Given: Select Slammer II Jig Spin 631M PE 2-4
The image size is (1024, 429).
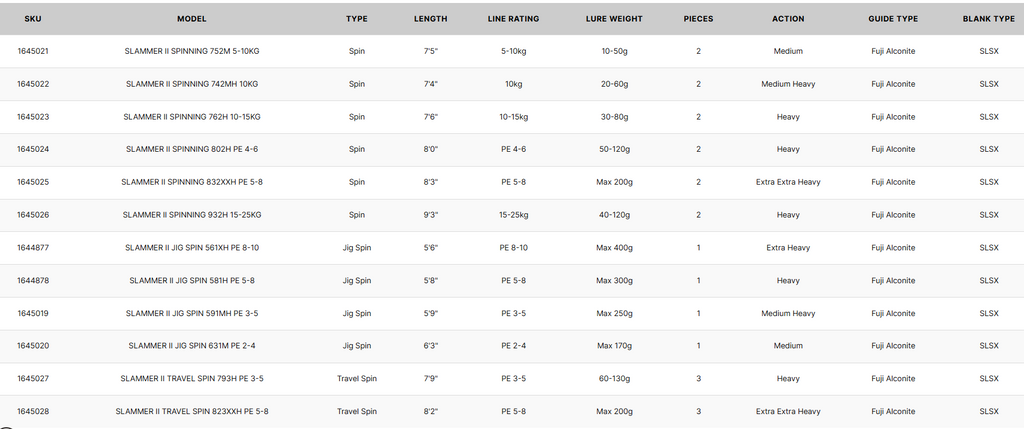Looking at the screenshot, I should [x=191, y=346].
